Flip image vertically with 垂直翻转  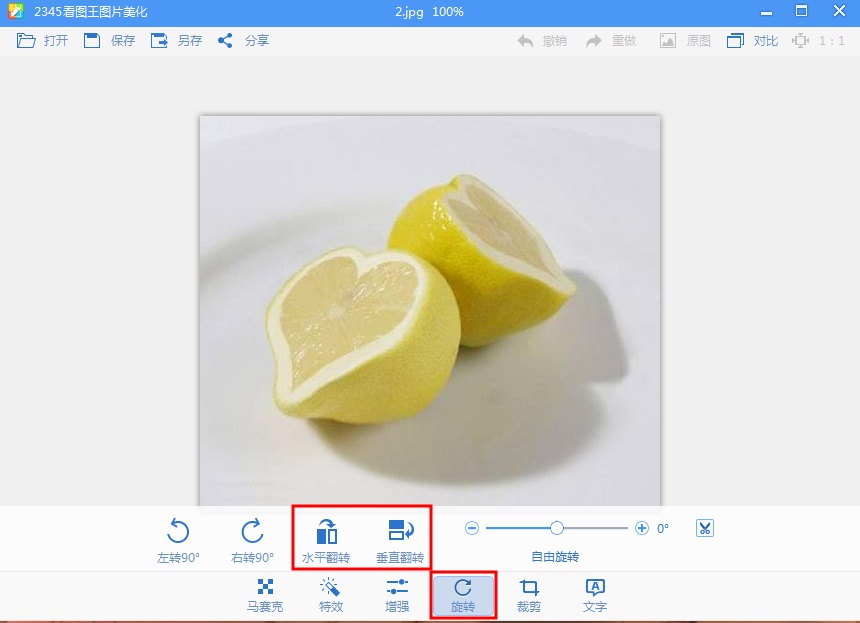click(x=400, y=539)
